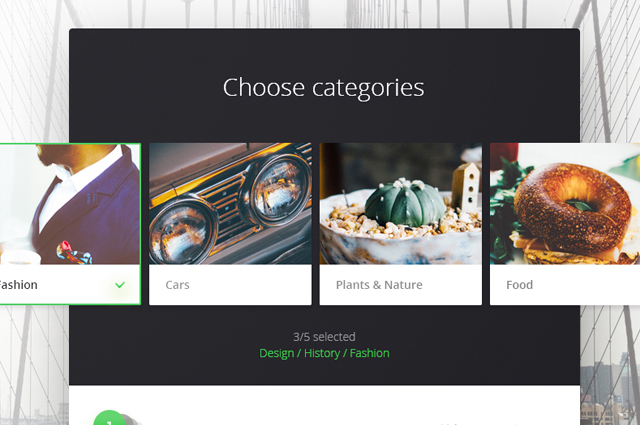Click the white footer of Plants & Nature card

400,285
